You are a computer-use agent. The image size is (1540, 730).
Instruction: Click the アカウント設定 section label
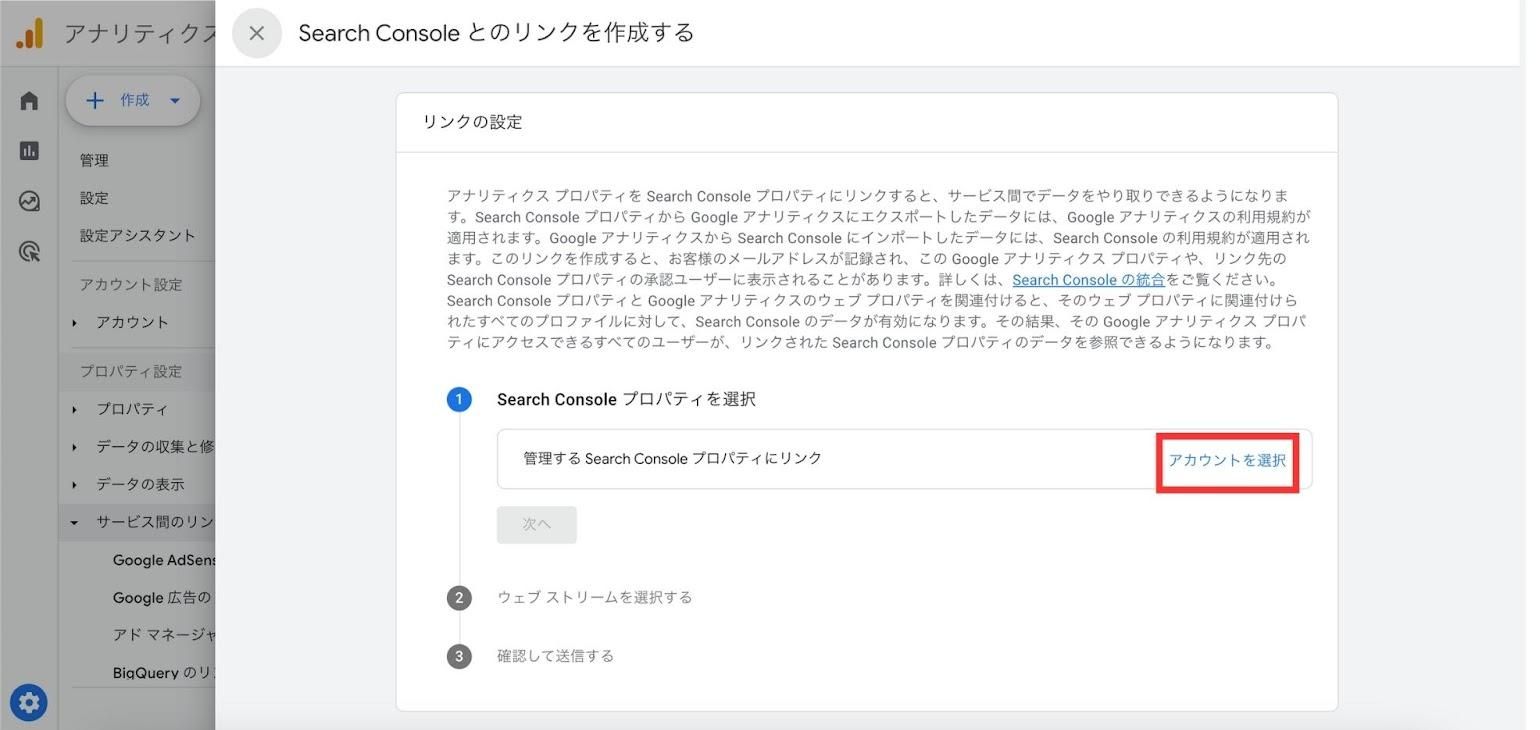[x=131, y=285]
